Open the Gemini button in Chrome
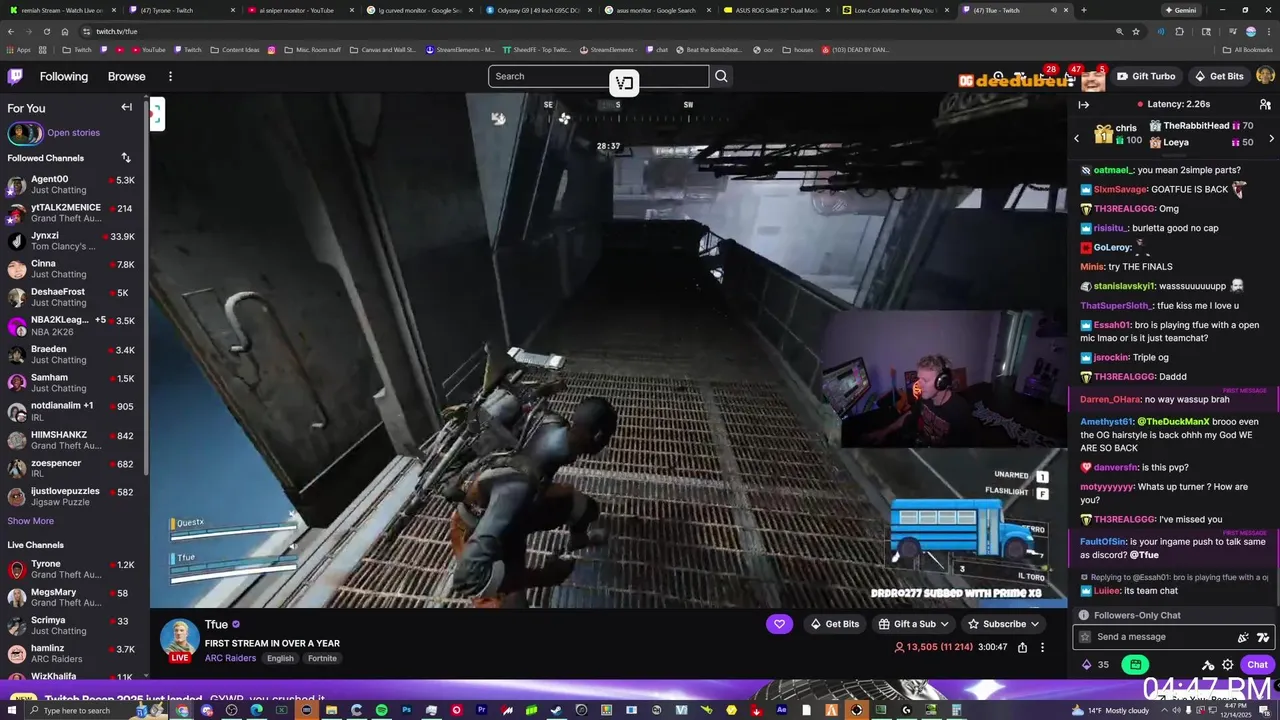This screenshot has height=720, width=1280. coord(1182,10)
